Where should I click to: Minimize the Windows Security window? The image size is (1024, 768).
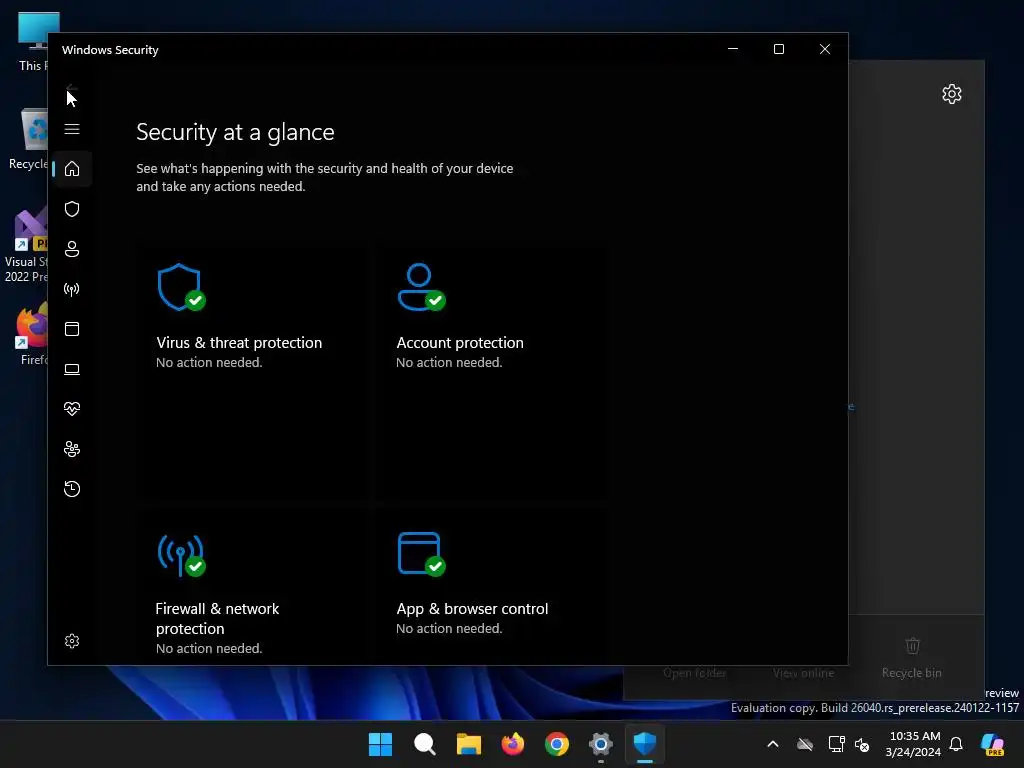pyautogui.click(x=733, y=49)
